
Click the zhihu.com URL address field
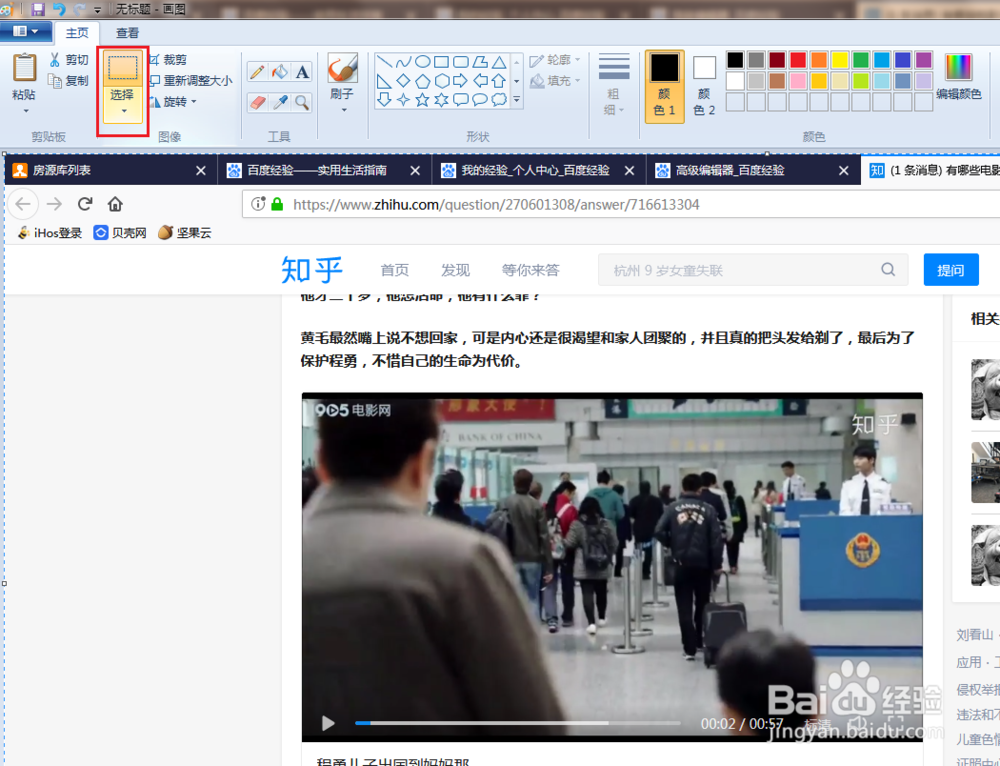[x=622, y=204]
